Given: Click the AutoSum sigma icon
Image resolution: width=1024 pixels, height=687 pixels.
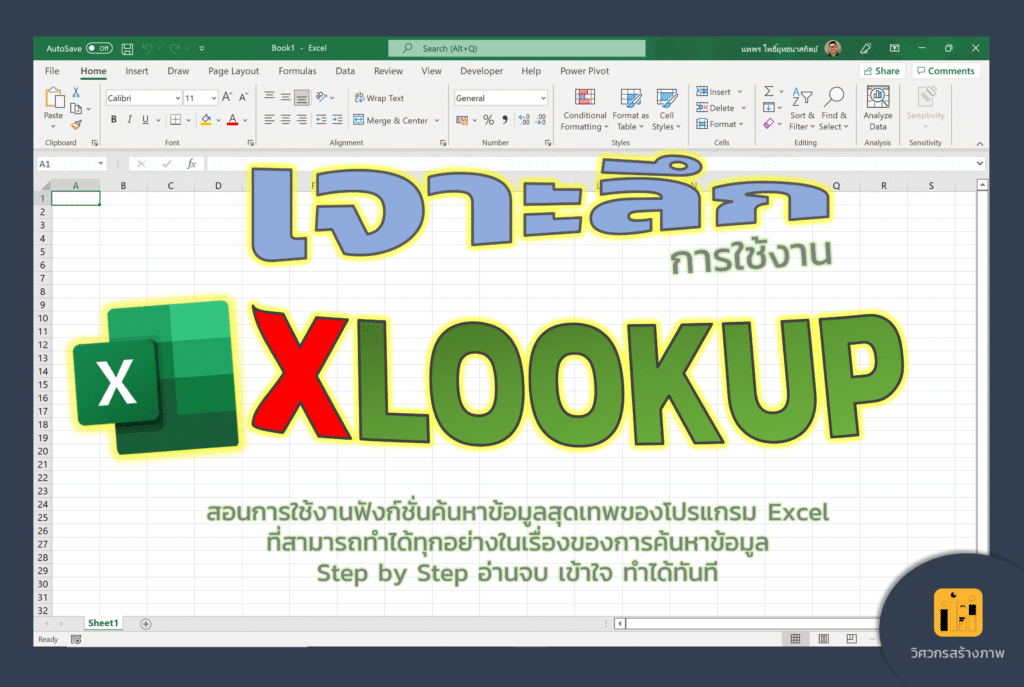Looking at the screenshot, I should point(769,91).
